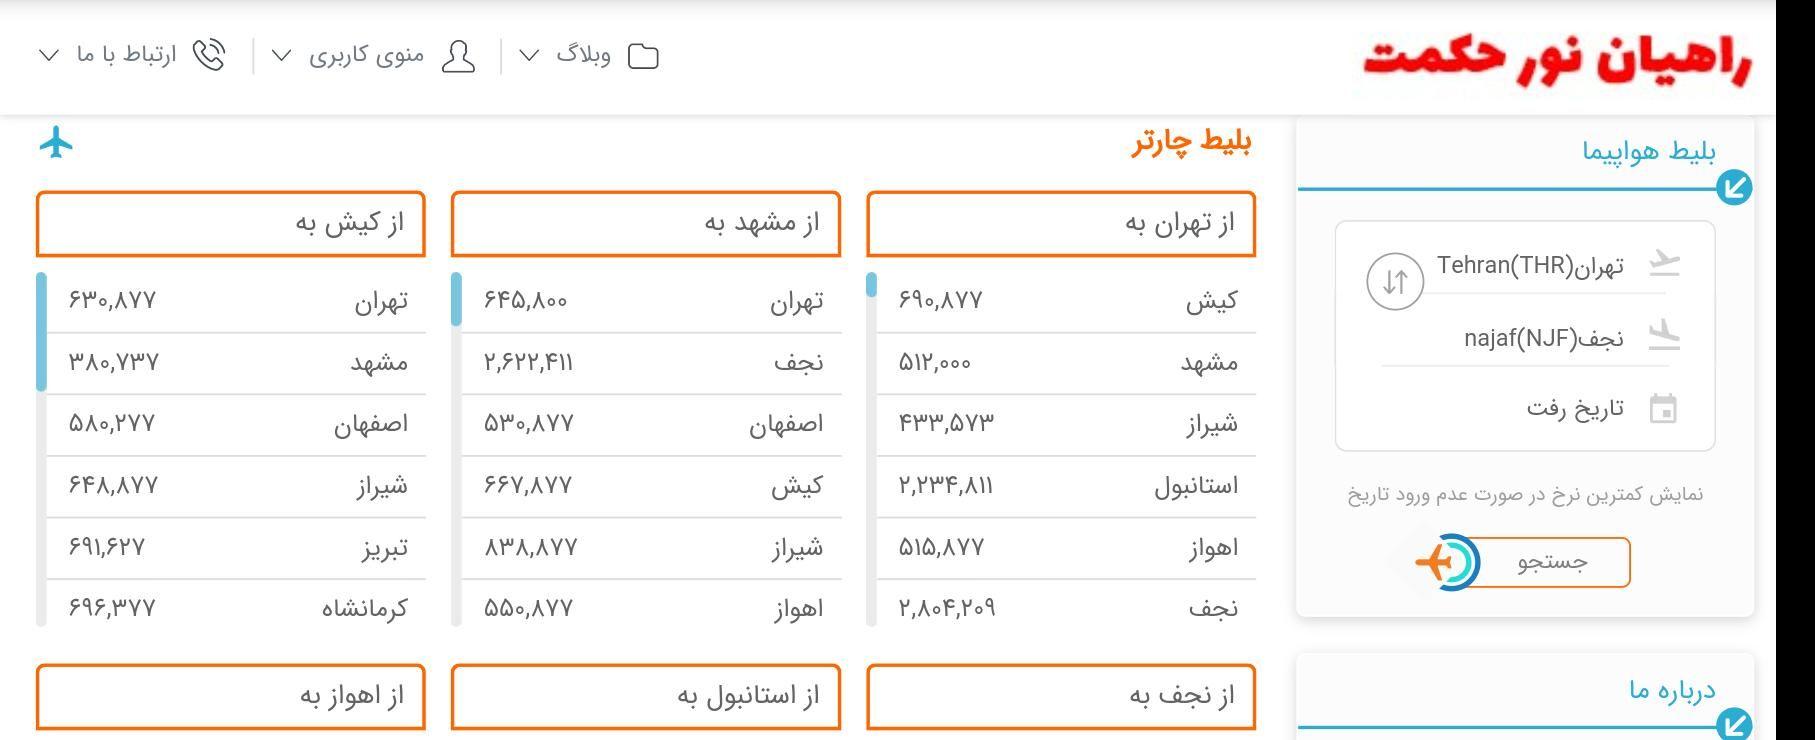Expand the ارتباط با ما dropdown chevron

pos(49,55)
